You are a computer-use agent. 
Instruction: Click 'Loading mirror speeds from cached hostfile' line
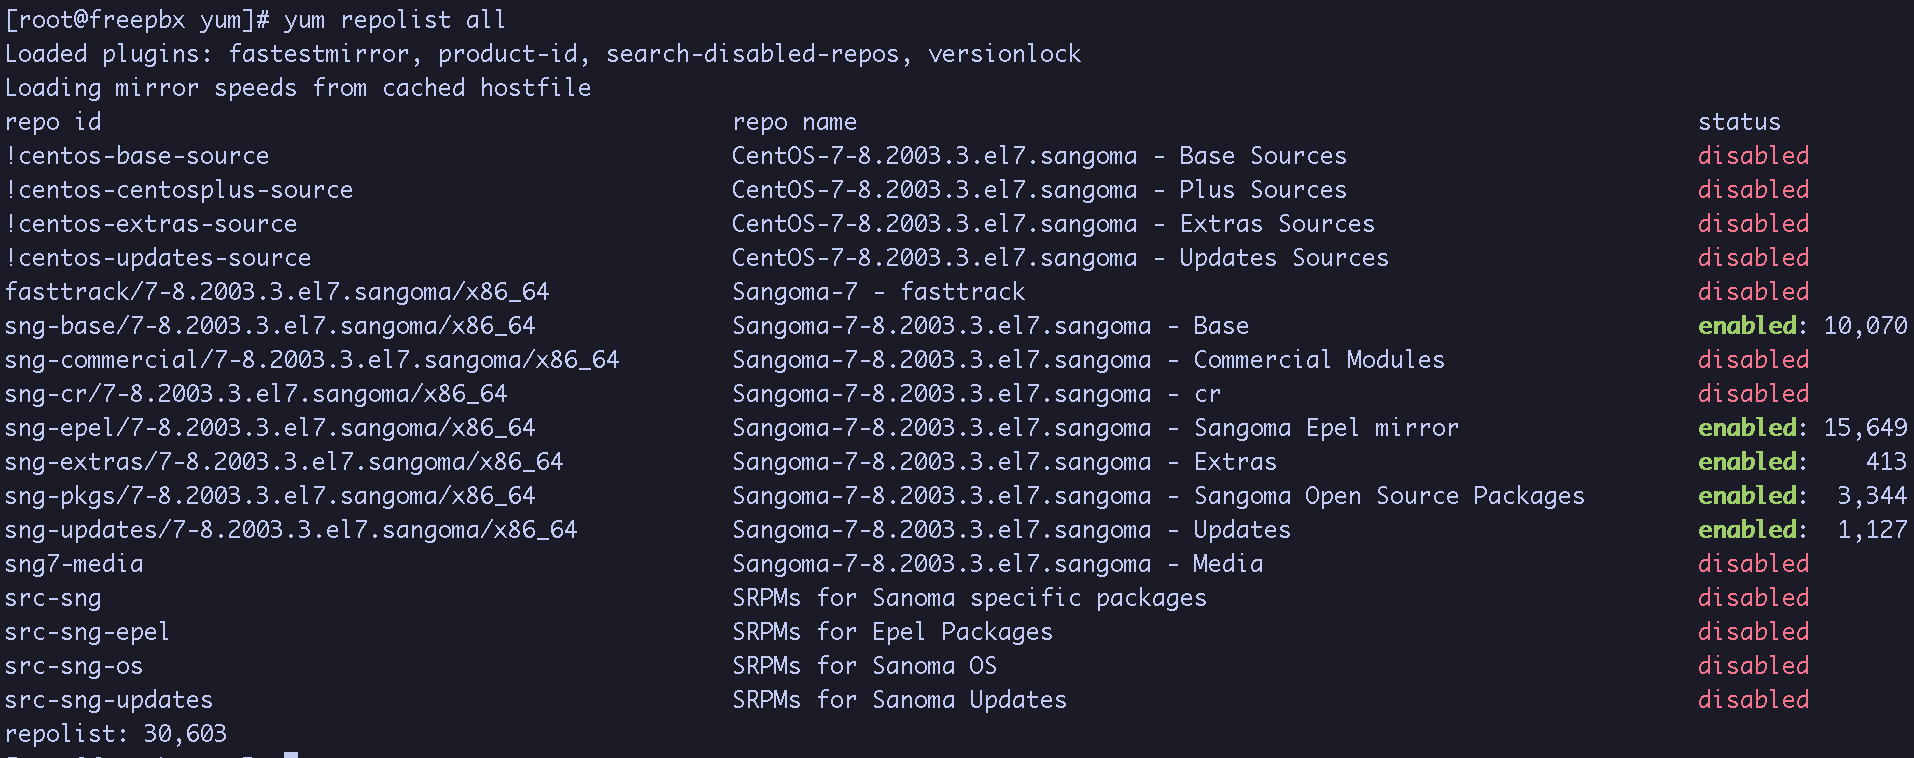click(x=298, y=88)
